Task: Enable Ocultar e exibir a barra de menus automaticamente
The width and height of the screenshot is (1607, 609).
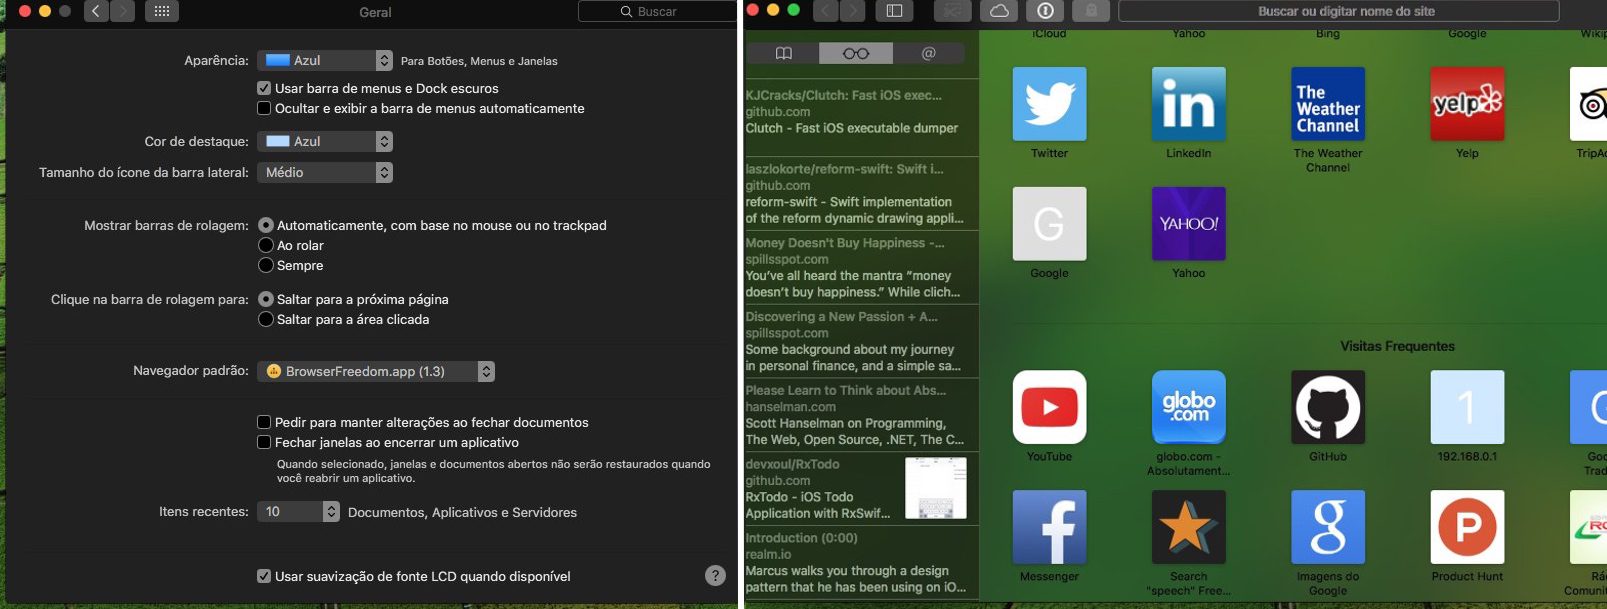Action: [264, 108]
